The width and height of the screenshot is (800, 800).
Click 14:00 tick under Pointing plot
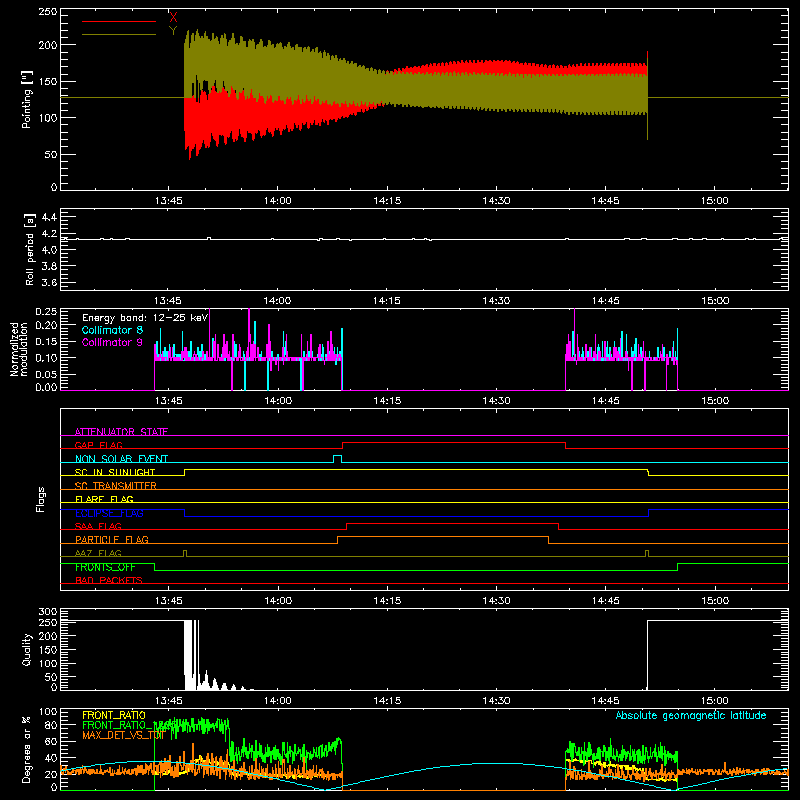[x=278, y=201]
